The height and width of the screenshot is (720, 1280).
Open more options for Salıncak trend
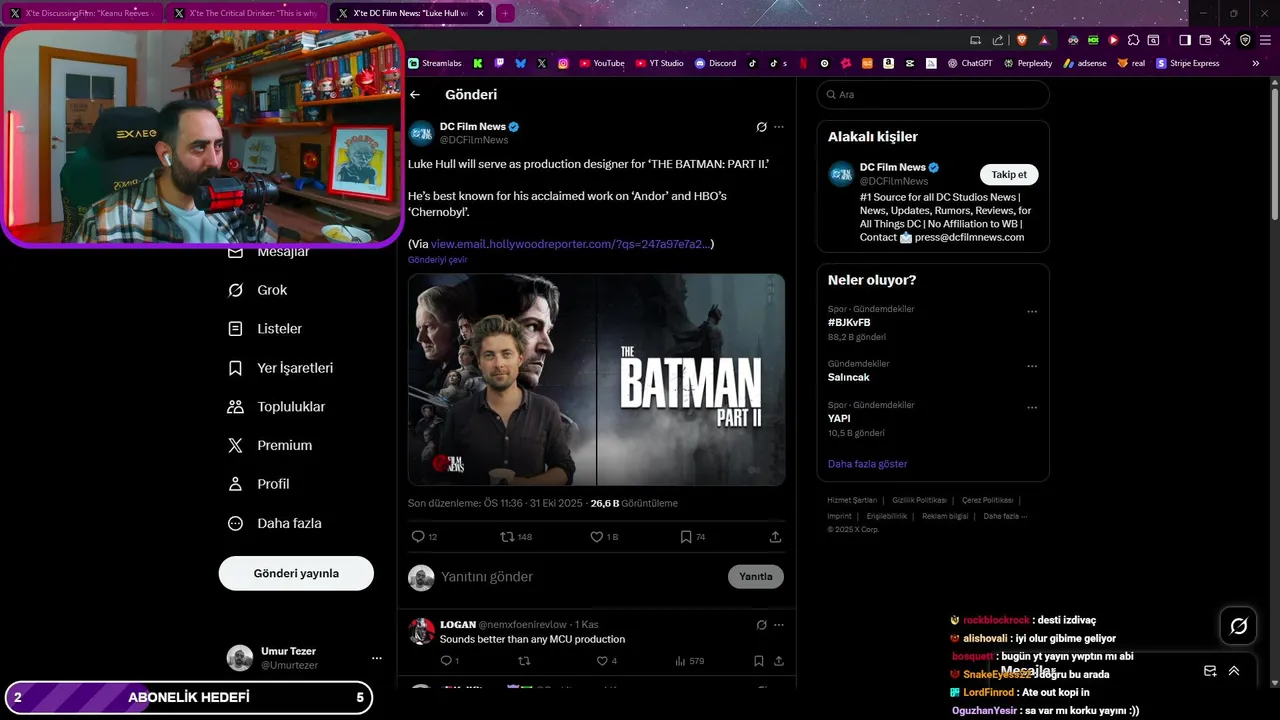(1032, 366)
